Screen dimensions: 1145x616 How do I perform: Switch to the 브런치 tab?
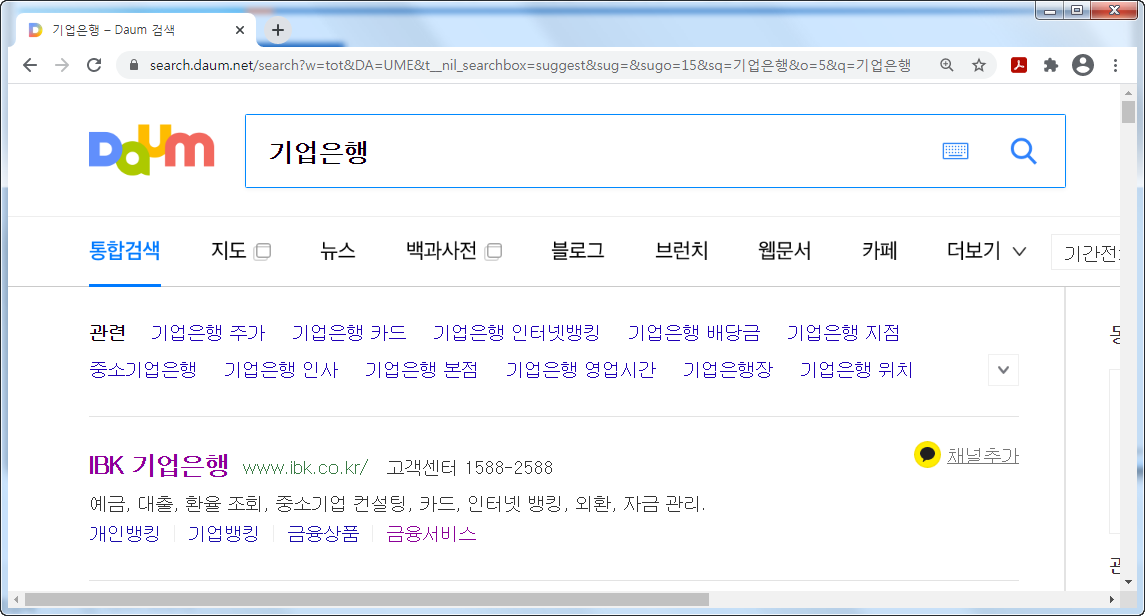pyautogui.click(x=681, y=250)
